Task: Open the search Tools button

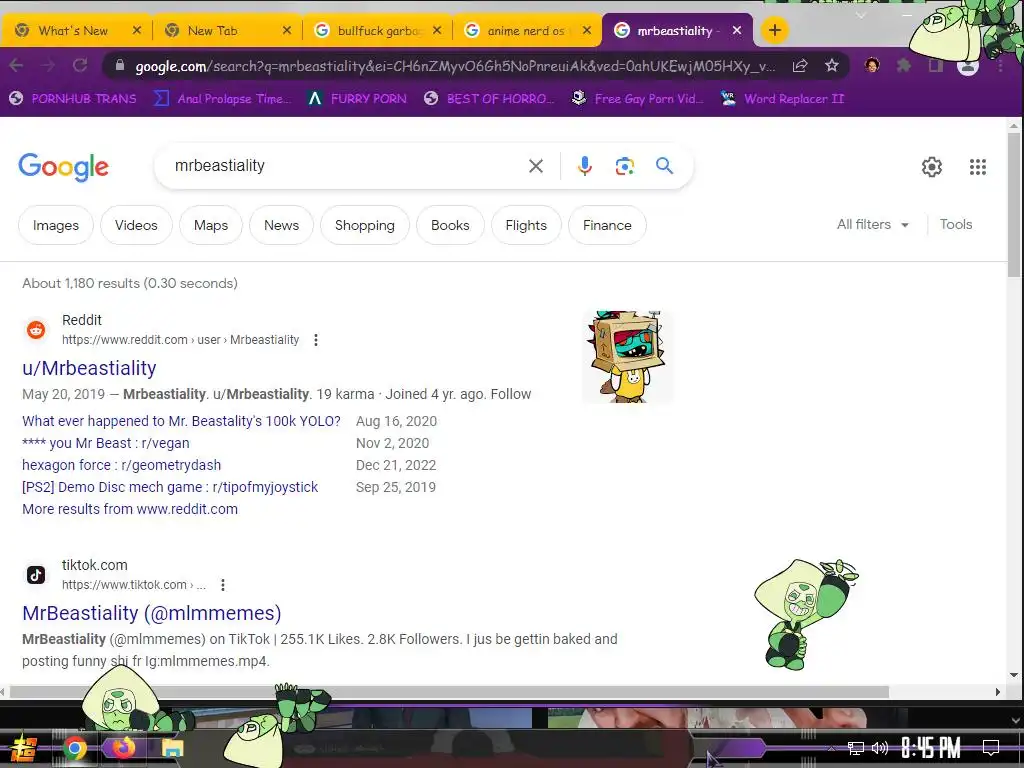Action: [x=955, y=225]
